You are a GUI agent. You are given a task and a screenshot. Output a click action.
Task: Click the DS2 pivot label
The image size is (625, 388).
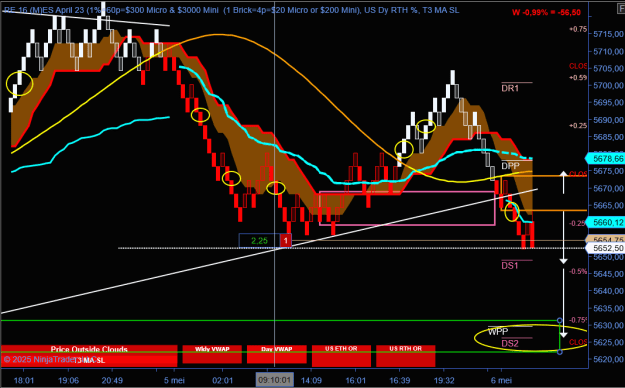coord(510,343)
